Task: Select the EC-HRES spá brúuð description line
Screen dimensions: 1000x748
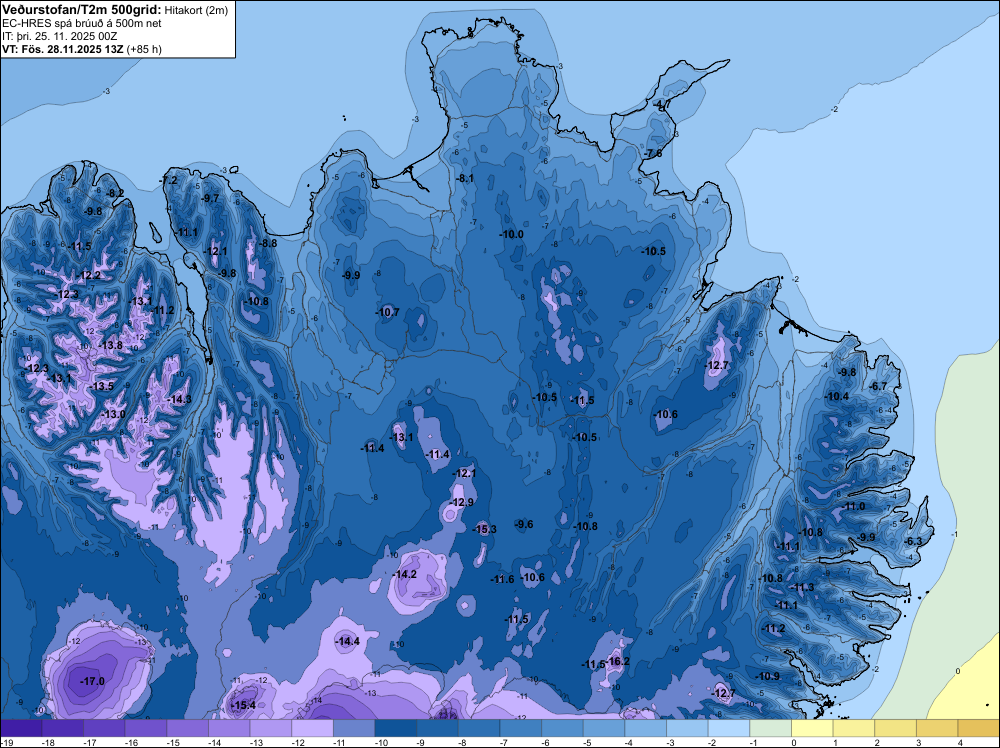Action: tap(82, 24)
